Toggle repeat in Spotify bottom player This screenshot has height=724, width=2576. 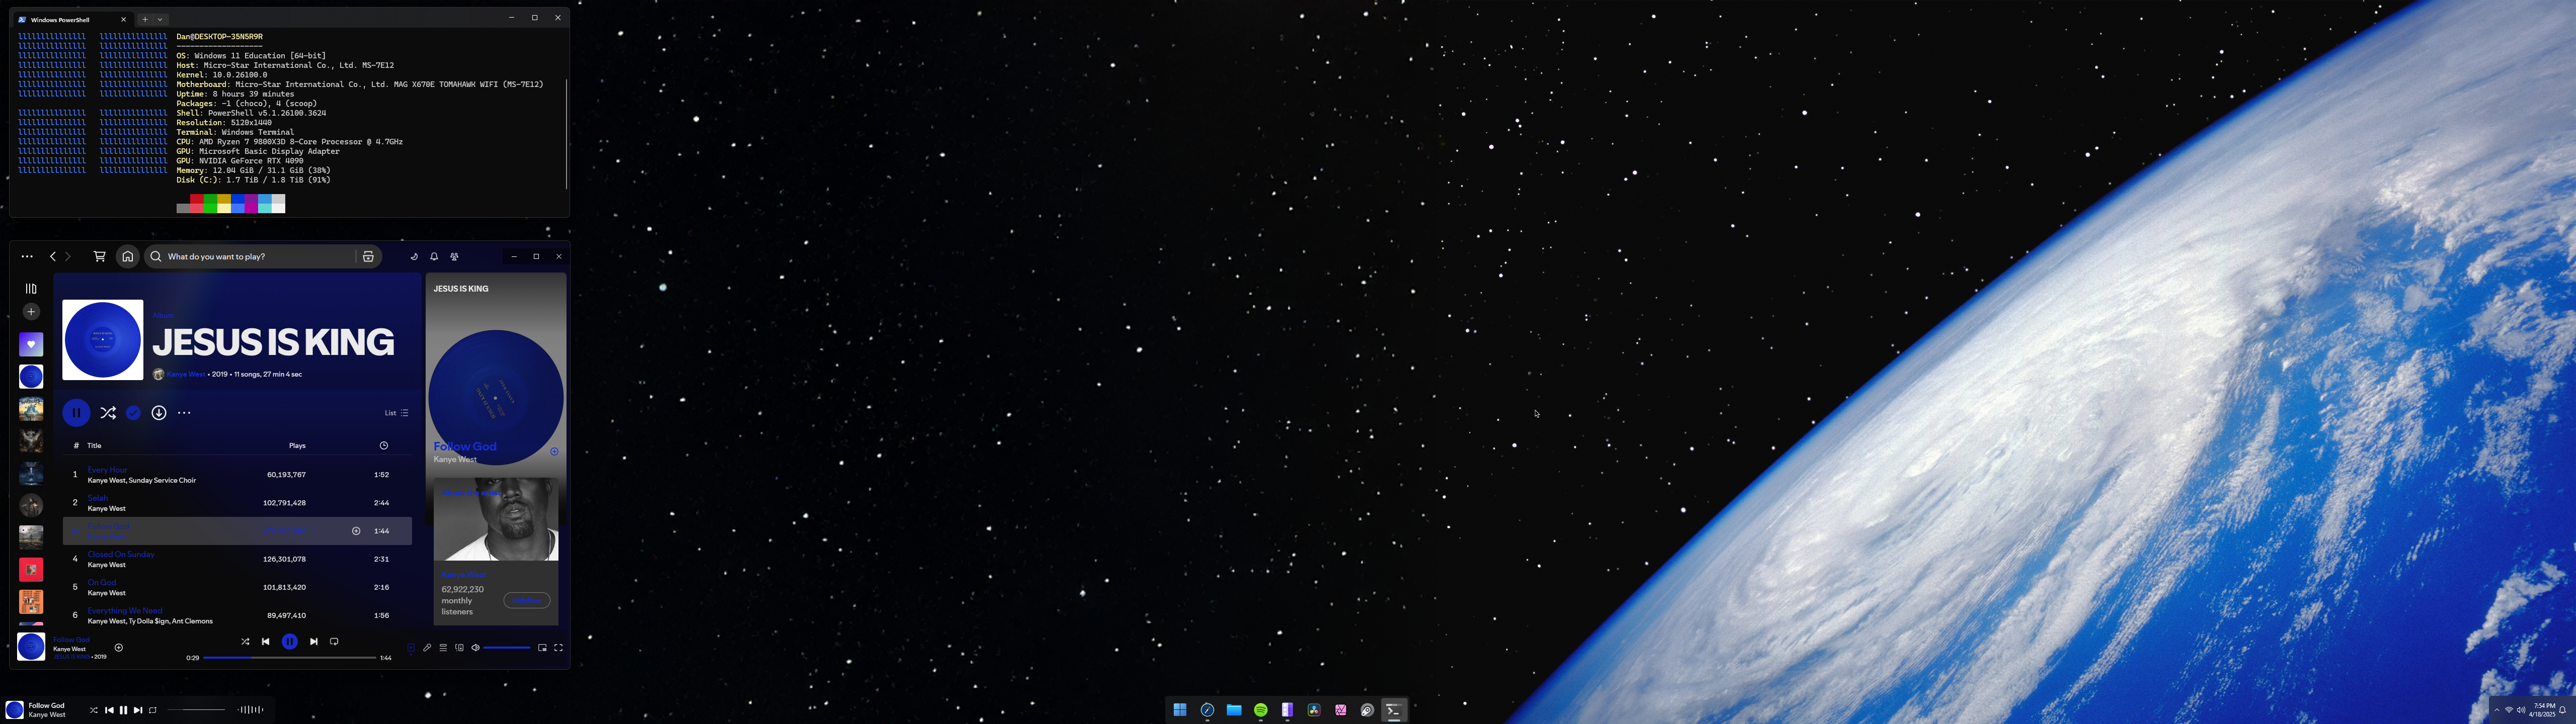tap(334, 642)
